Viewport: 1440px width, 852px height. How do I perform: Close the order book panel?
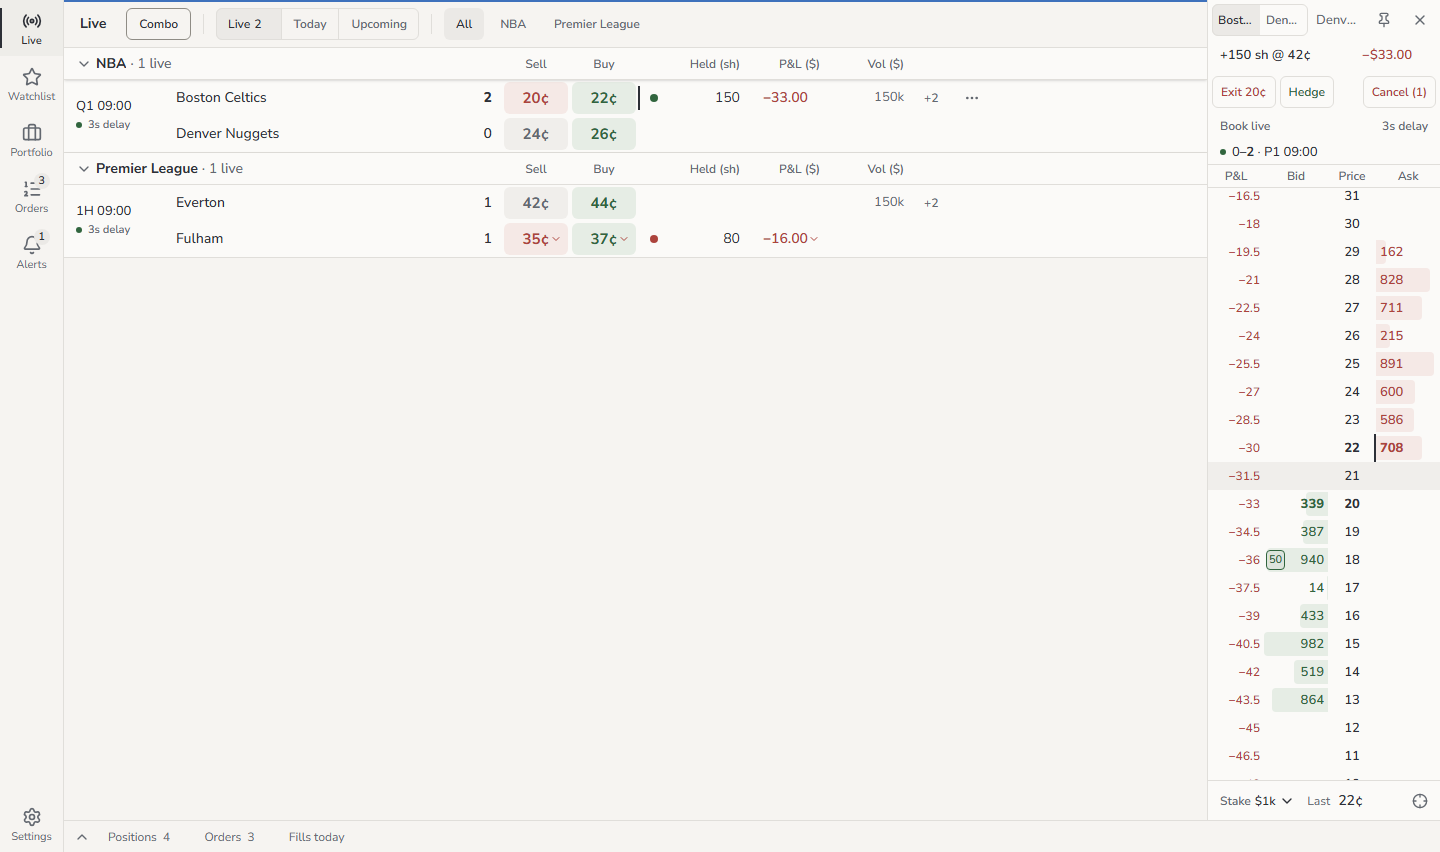1420,20
